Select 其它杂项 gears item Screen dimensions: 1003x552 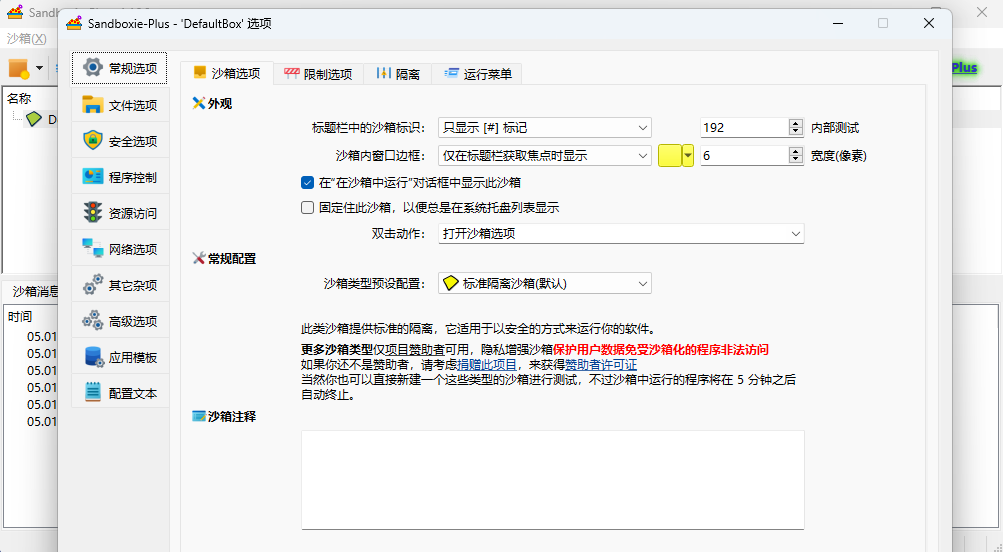coord(120,285)
